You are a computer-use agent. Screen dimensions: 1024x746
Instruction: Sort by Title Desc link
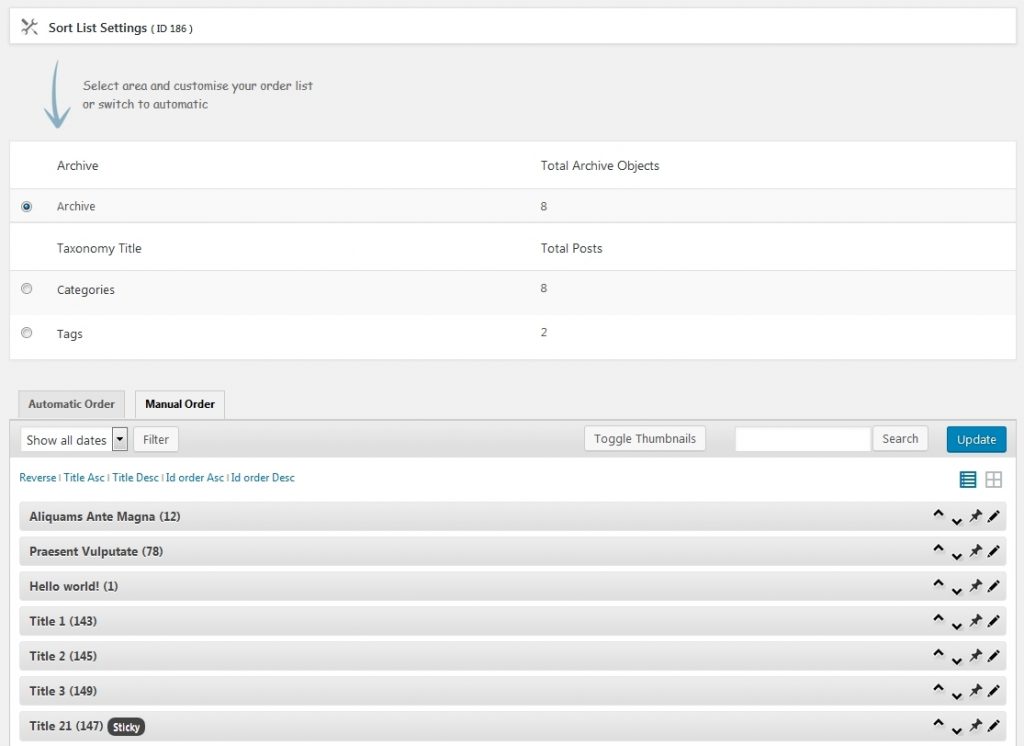pyautogui.click(x=135, y=478)
